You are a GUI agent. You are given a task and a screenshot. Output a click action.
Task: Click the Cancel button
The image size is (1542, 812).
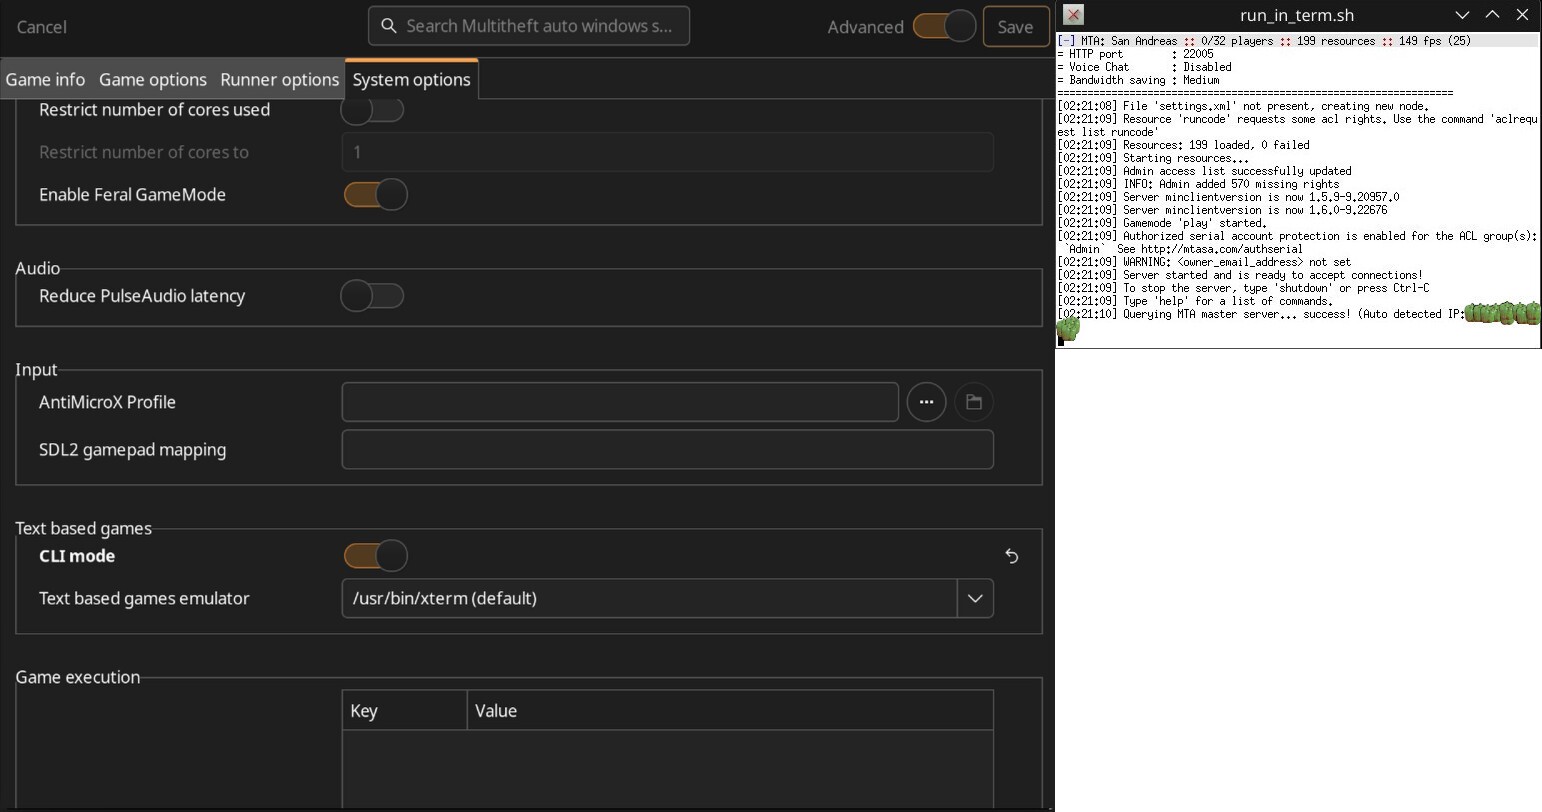pos(42,27)
